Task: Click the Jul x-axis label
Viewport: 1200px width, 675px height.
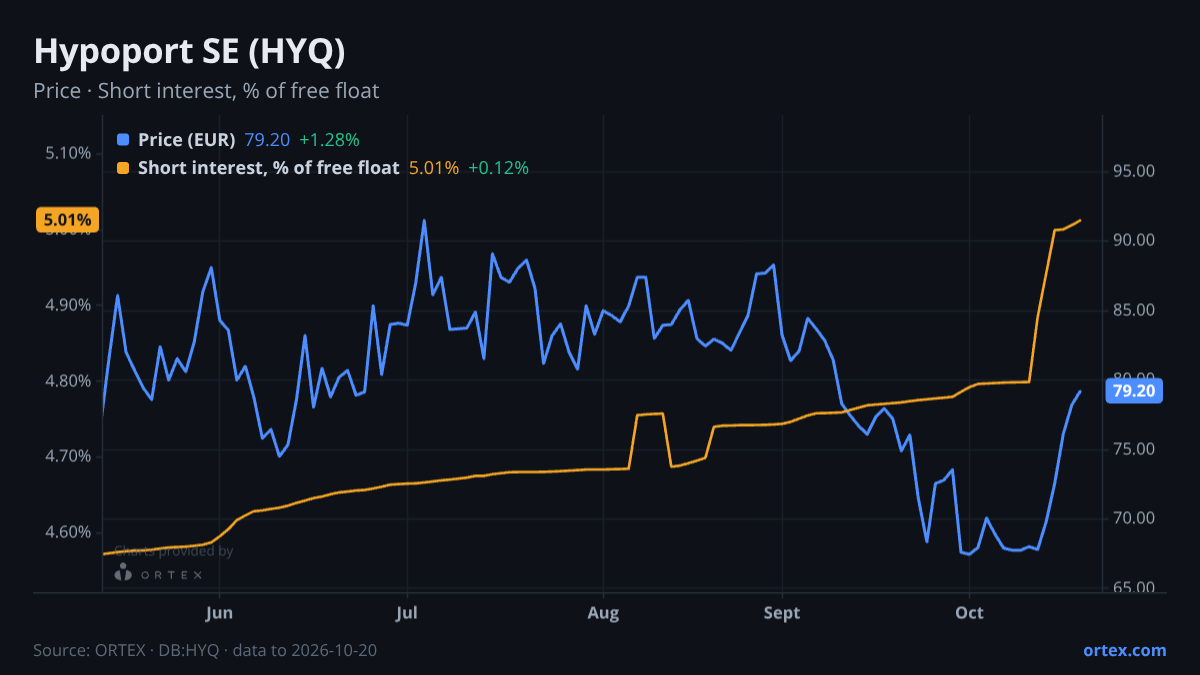Action: [406, 613]
